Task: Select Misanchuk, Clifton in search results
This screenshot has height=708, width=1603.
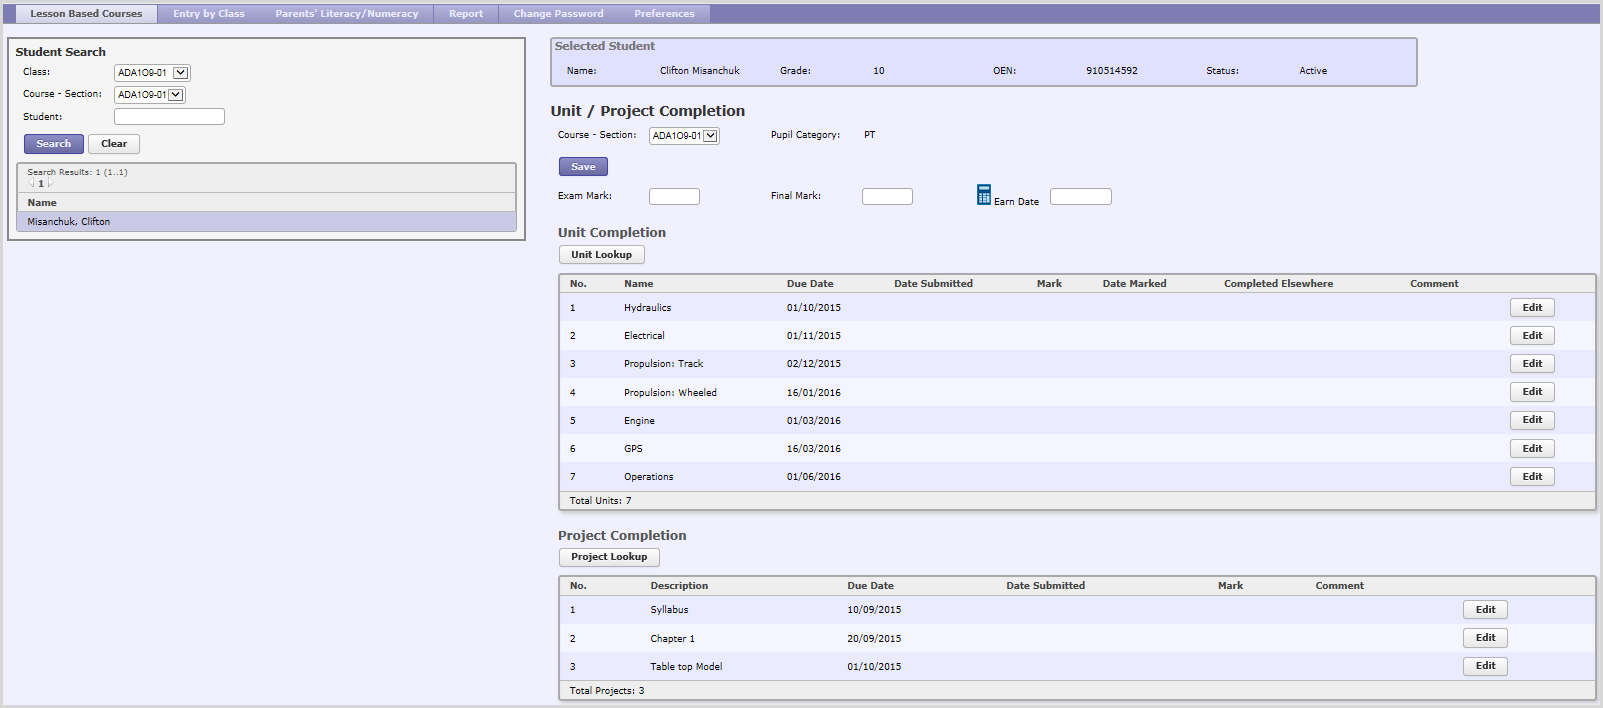Action: [x=69, y=222]
